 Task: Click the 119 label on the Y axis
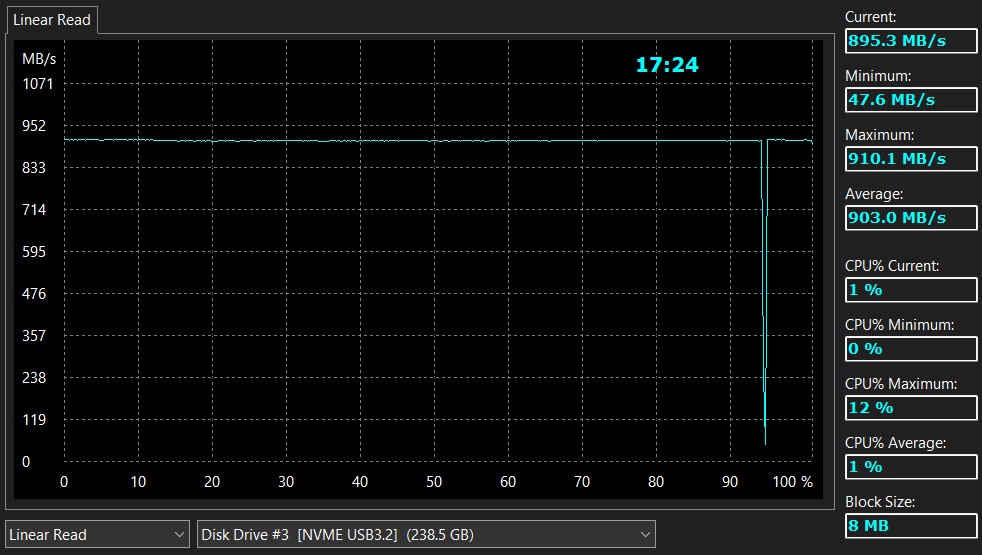pos(34,420)
